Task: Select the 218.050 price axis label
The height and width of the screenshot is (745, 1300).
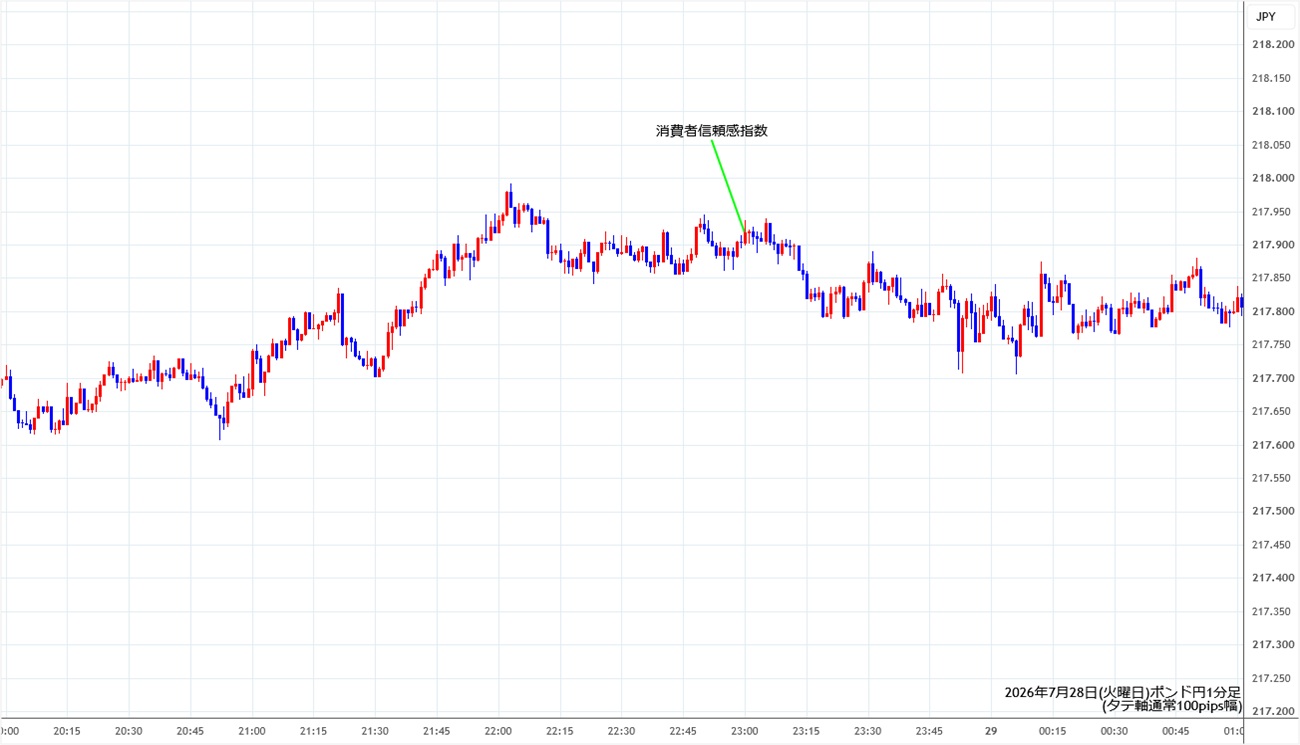Action: [x=1270, y=145]
